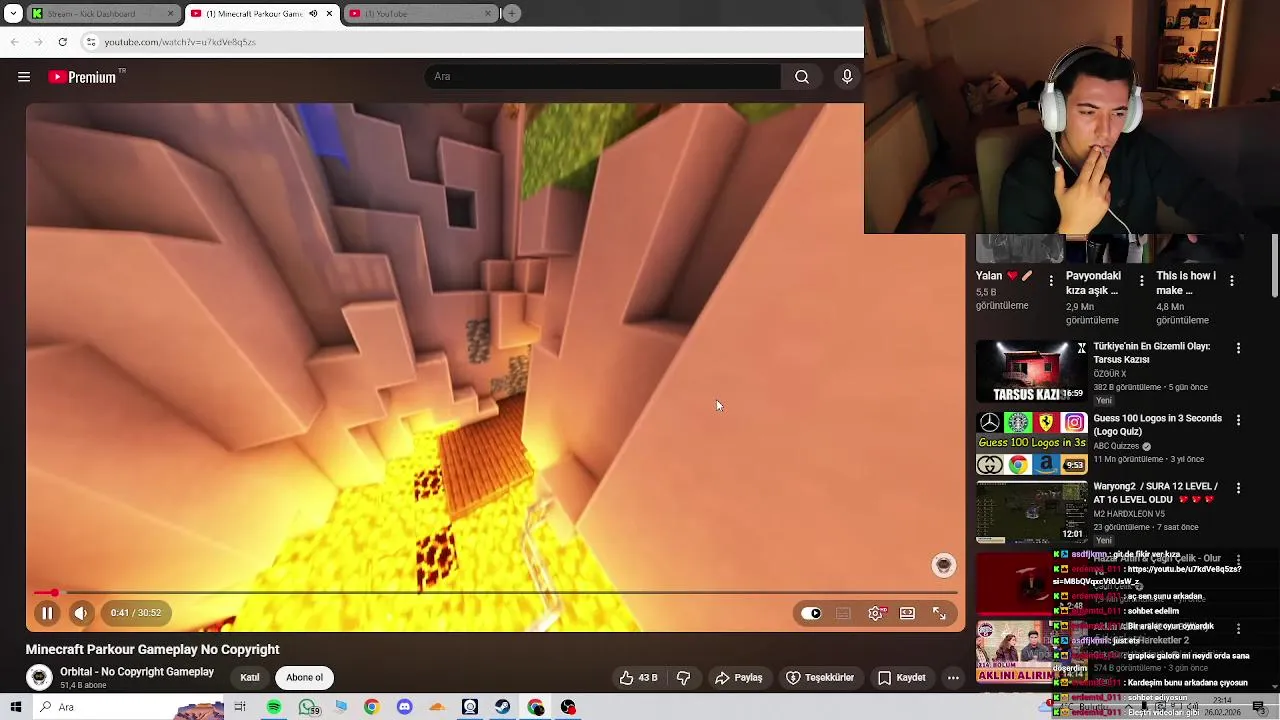Open the tab search dropdown arrow
This screenshot has height=720, width=1280.
[13, 14]
